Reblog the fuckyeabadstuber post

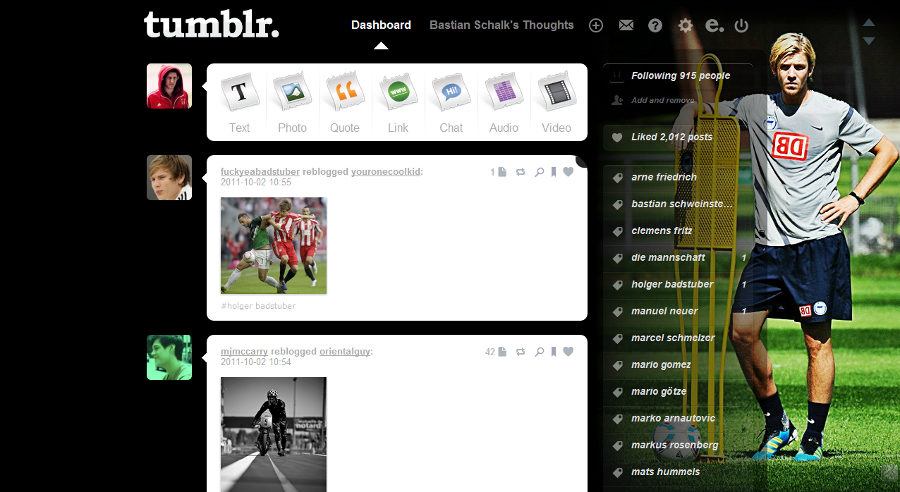[x=521, y=172]
